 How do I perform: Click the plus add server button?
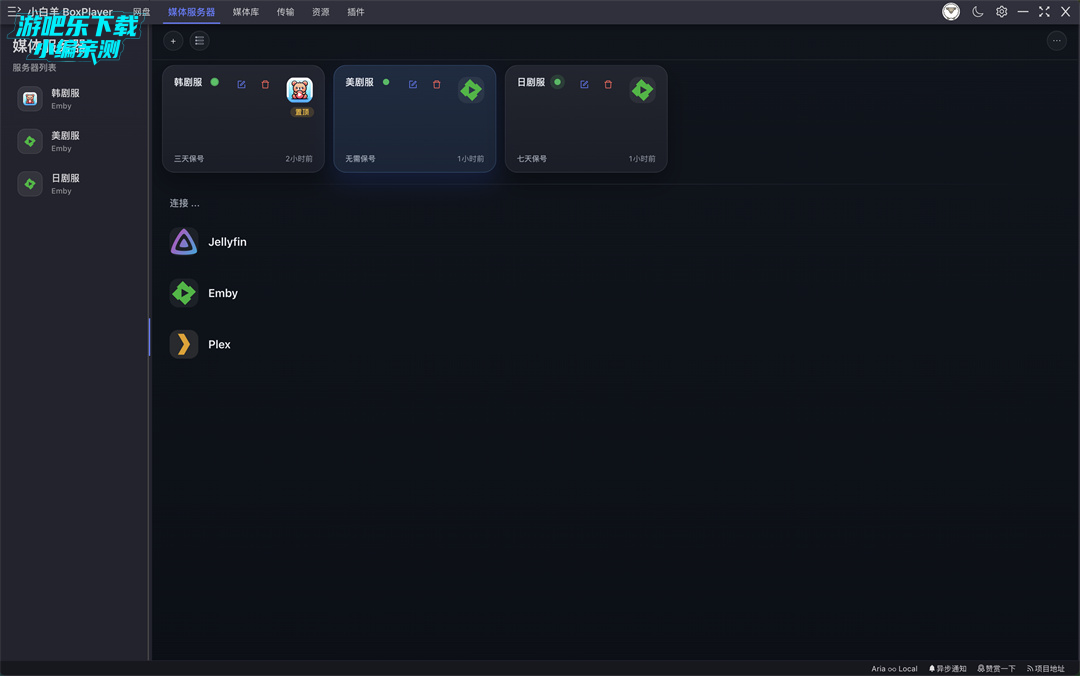(x=173, y=41)
